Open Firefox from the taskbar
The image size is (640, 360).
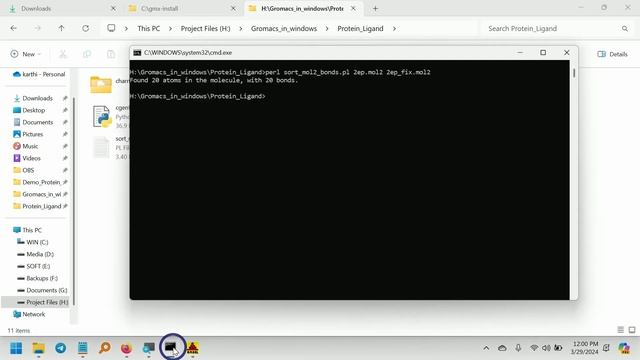click(127, 348)
